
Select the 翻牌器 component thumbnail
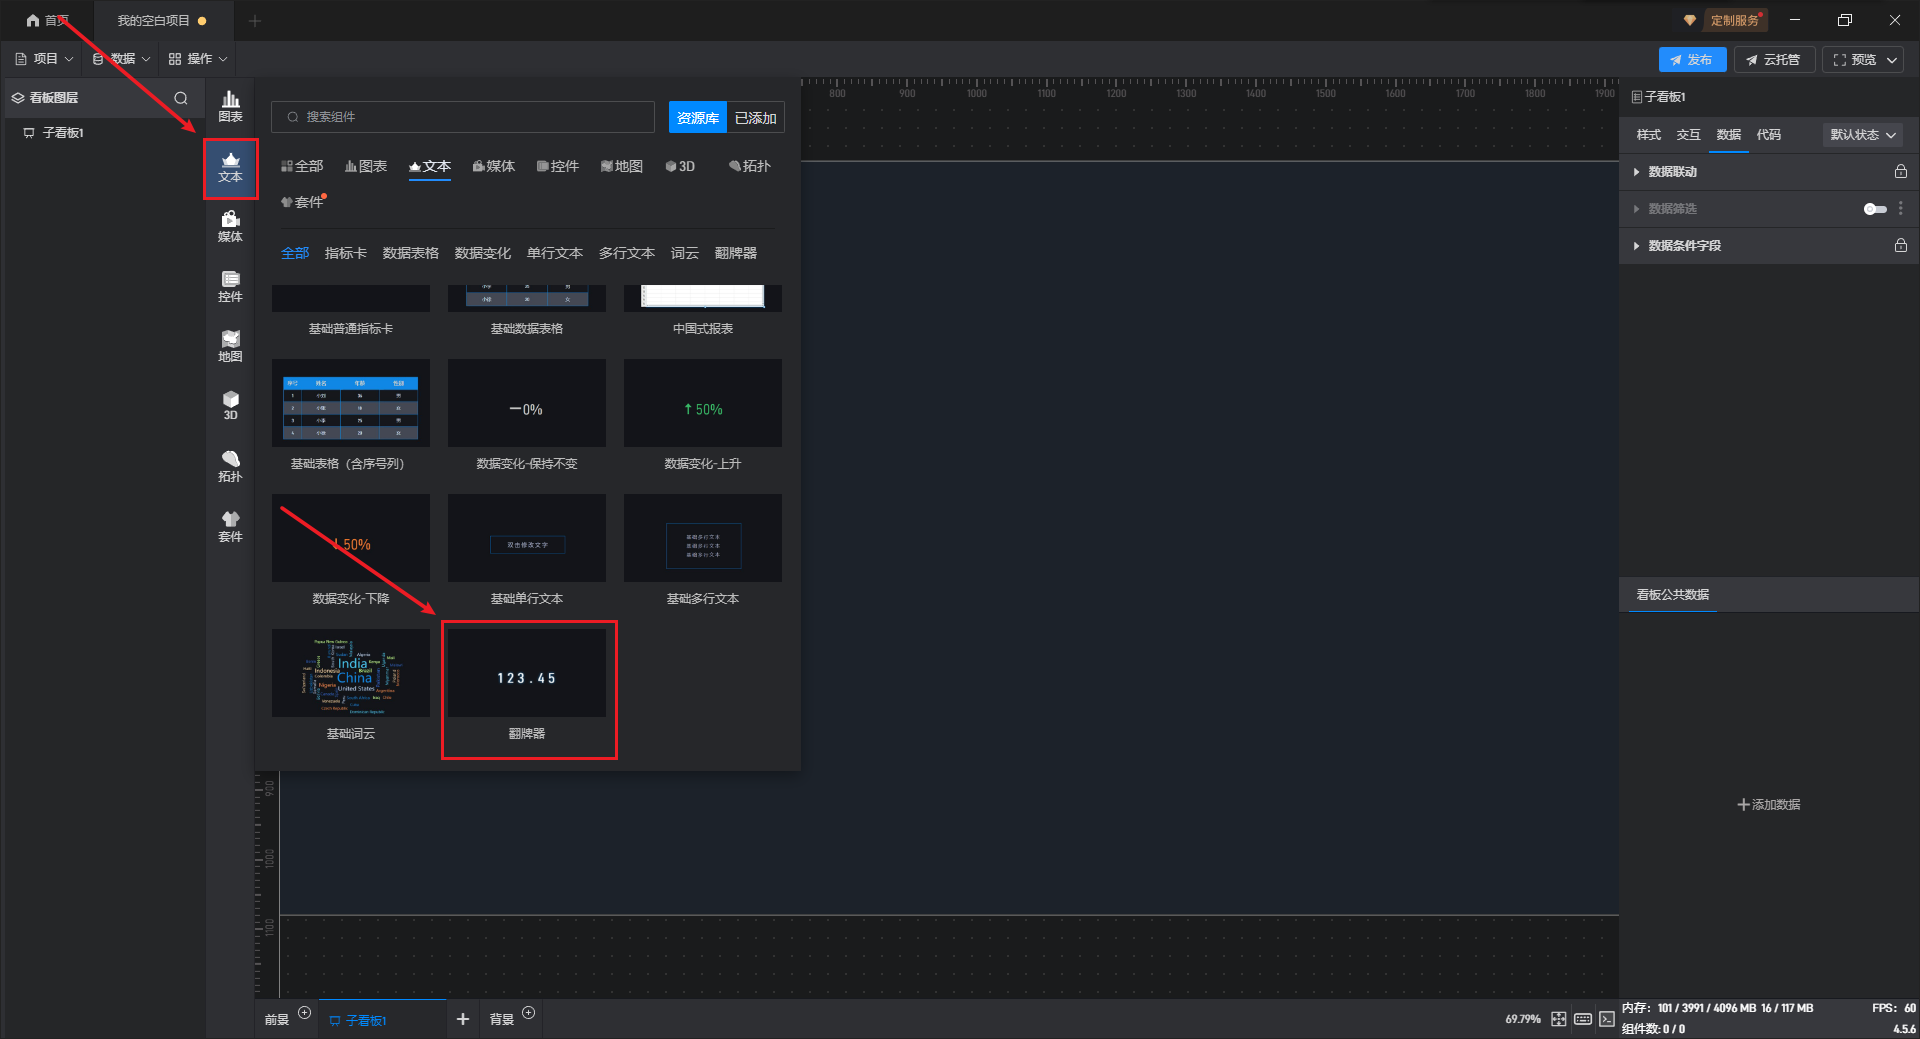point(527,673)
